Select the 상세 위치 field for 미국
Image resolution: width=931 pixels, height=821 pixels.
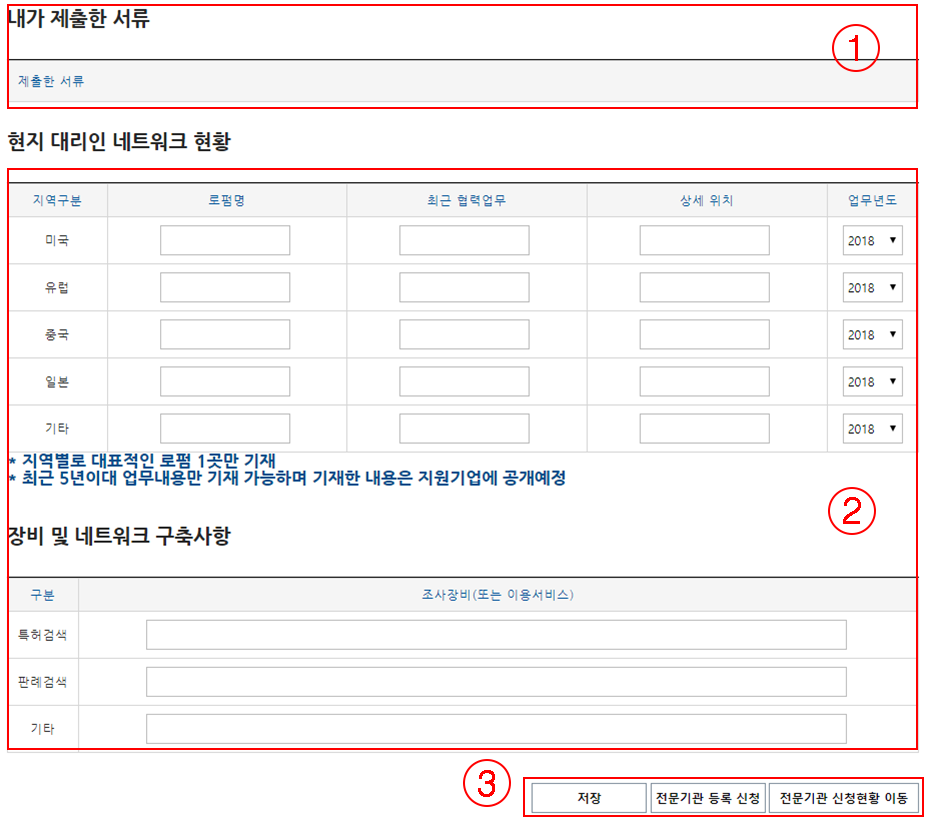coord(704,241)
